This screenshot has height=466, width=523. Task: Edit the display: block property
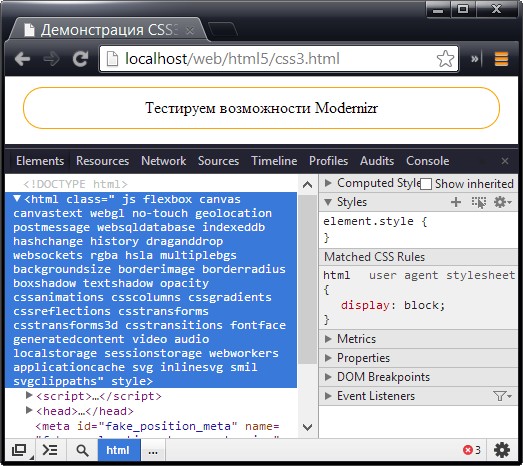click(x=393, y=305)
